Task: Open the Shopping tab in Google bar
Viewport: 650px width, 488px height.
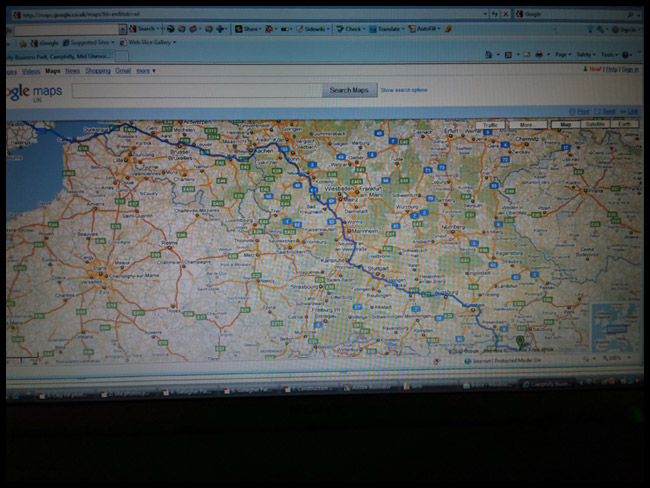Action: click(98, 72)
